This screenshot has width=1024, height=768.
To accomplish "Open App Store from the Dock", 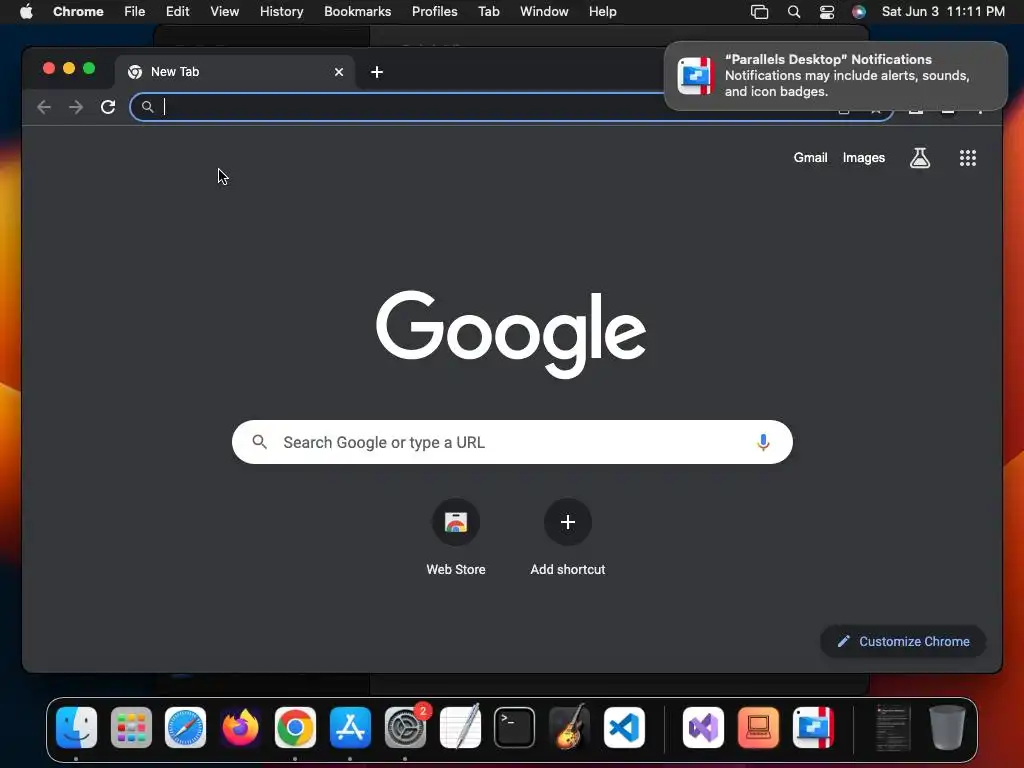I will [350, 727].
